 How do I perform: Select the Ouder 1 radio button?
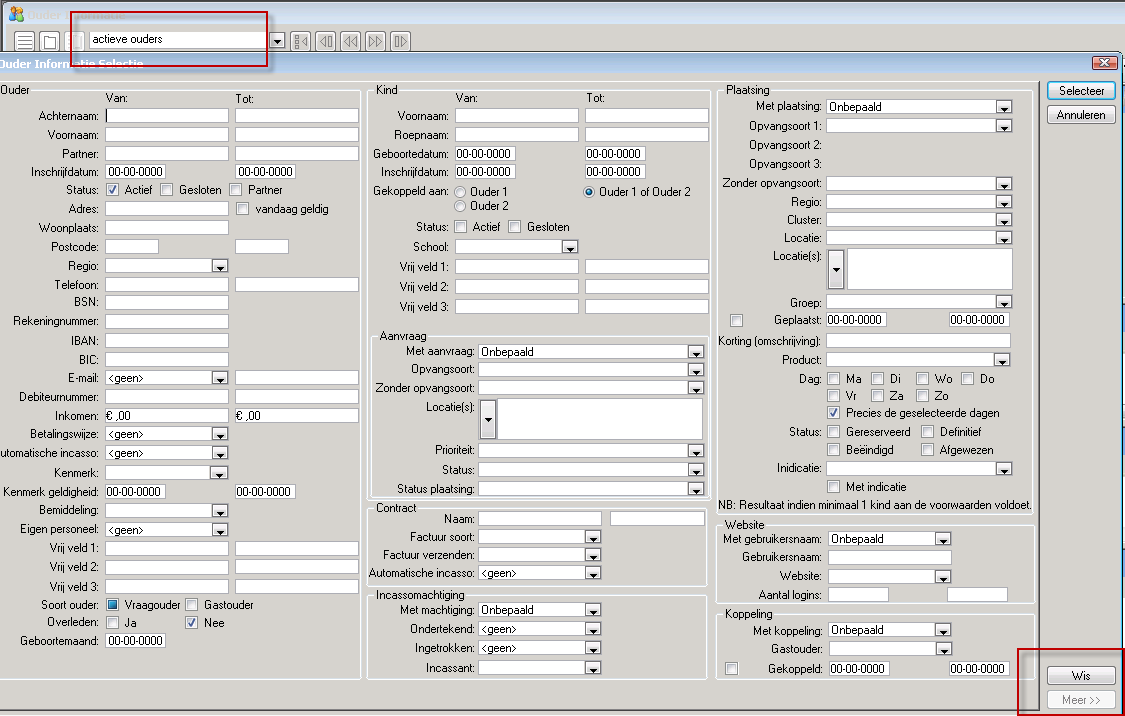pyautogui.click(x=461, y=192)
